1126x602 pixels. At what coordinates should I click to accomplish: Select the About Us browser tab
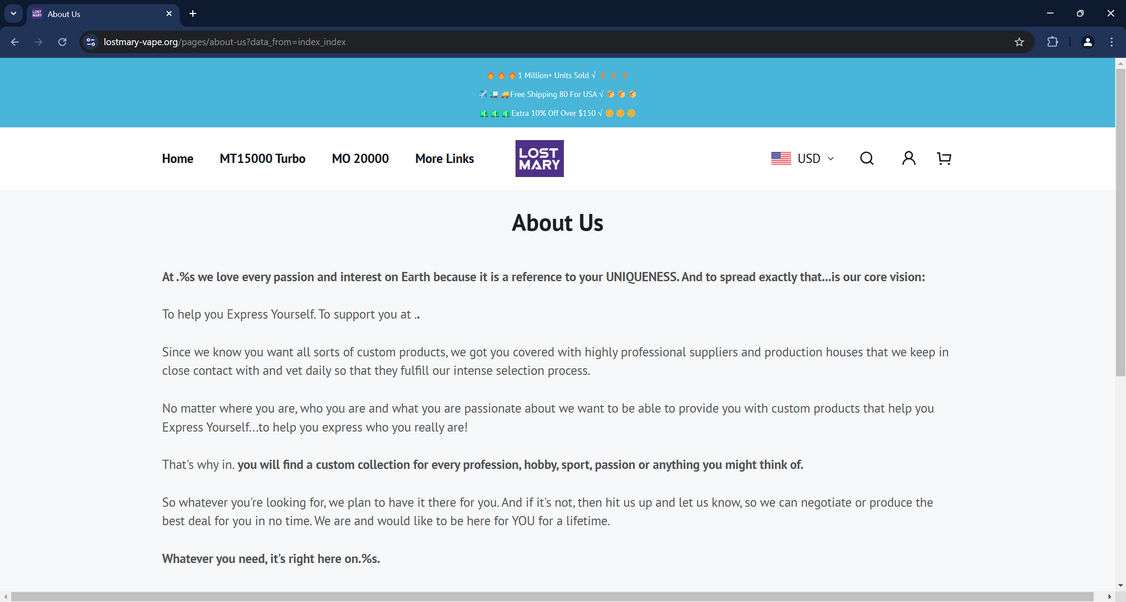click(x=102, y=14)
